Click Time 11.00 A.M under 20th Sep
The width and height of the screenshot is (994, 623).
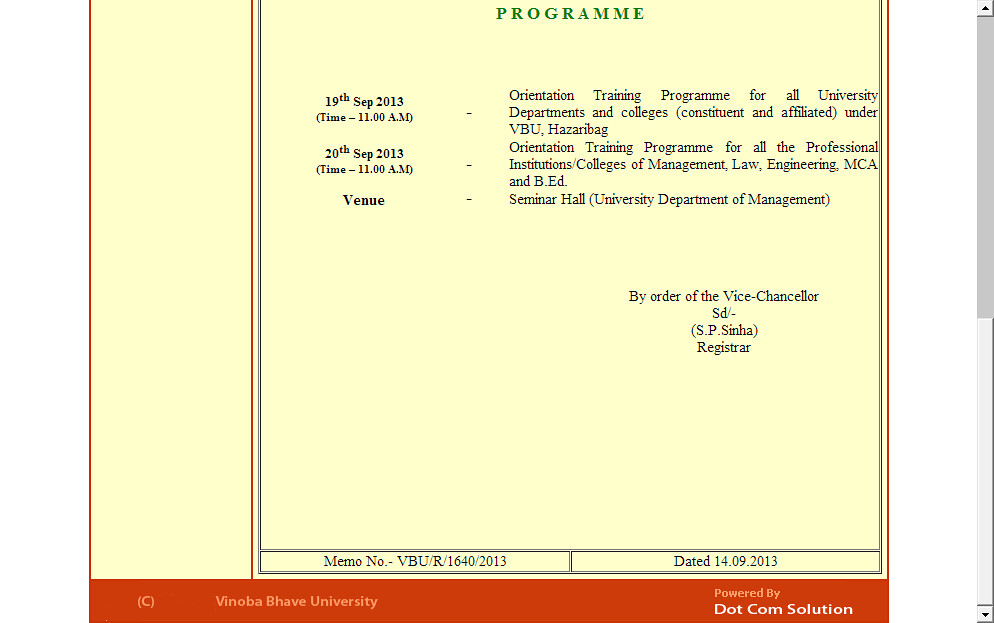tap(365, 169)
